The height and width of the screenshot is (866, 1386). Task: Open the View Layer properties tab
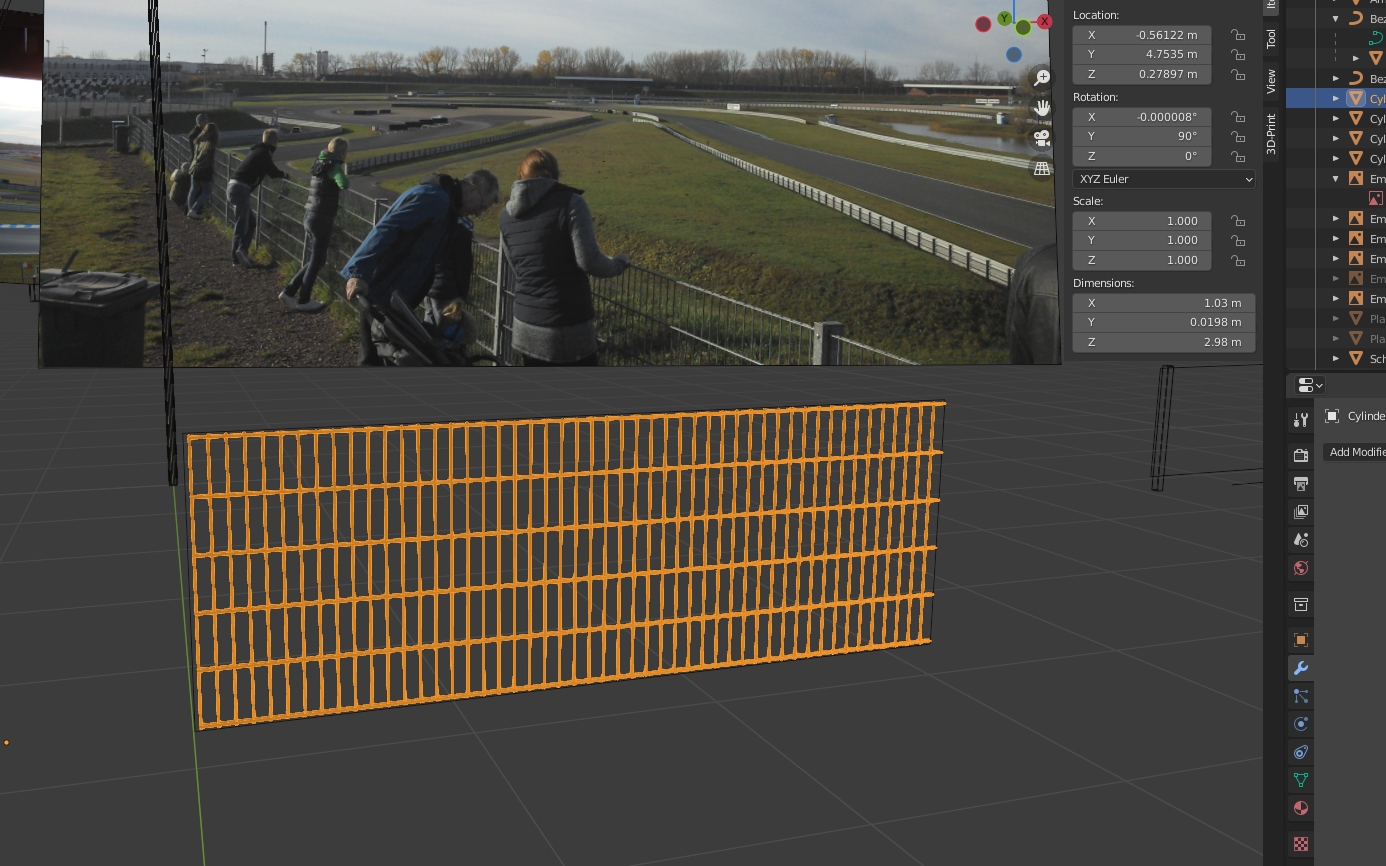tap(1301, 512)
